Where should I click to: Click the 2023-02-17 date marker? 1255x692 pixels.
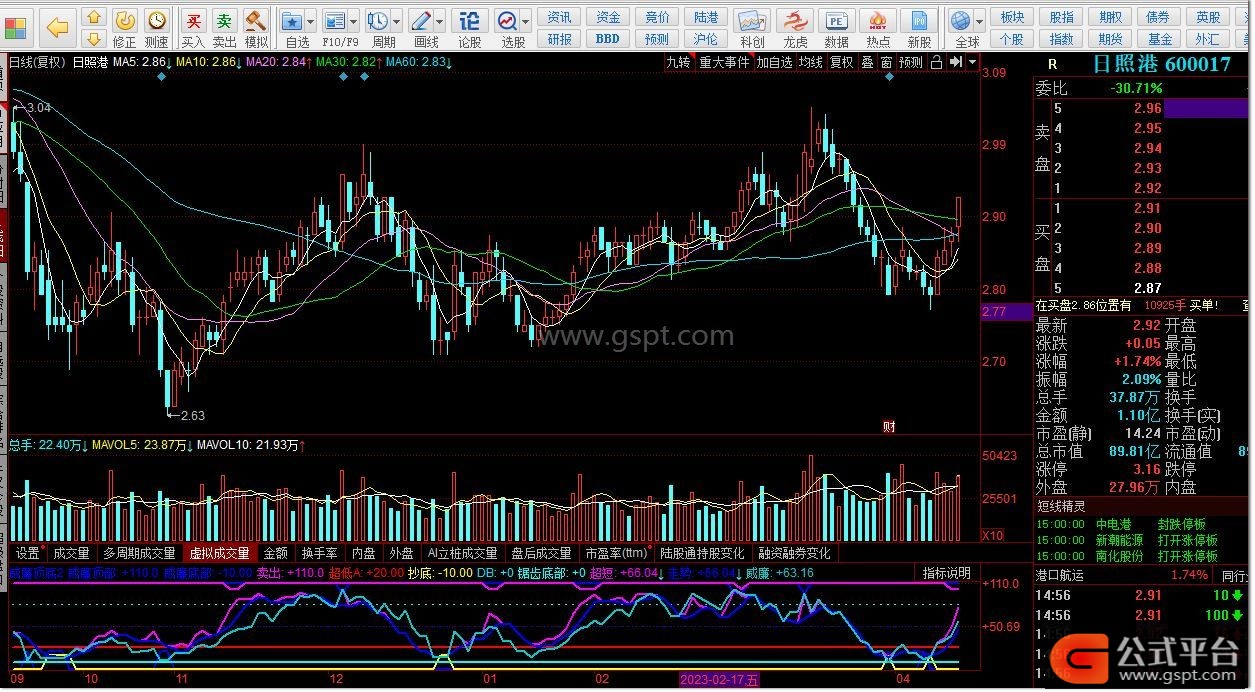[719, 680]
